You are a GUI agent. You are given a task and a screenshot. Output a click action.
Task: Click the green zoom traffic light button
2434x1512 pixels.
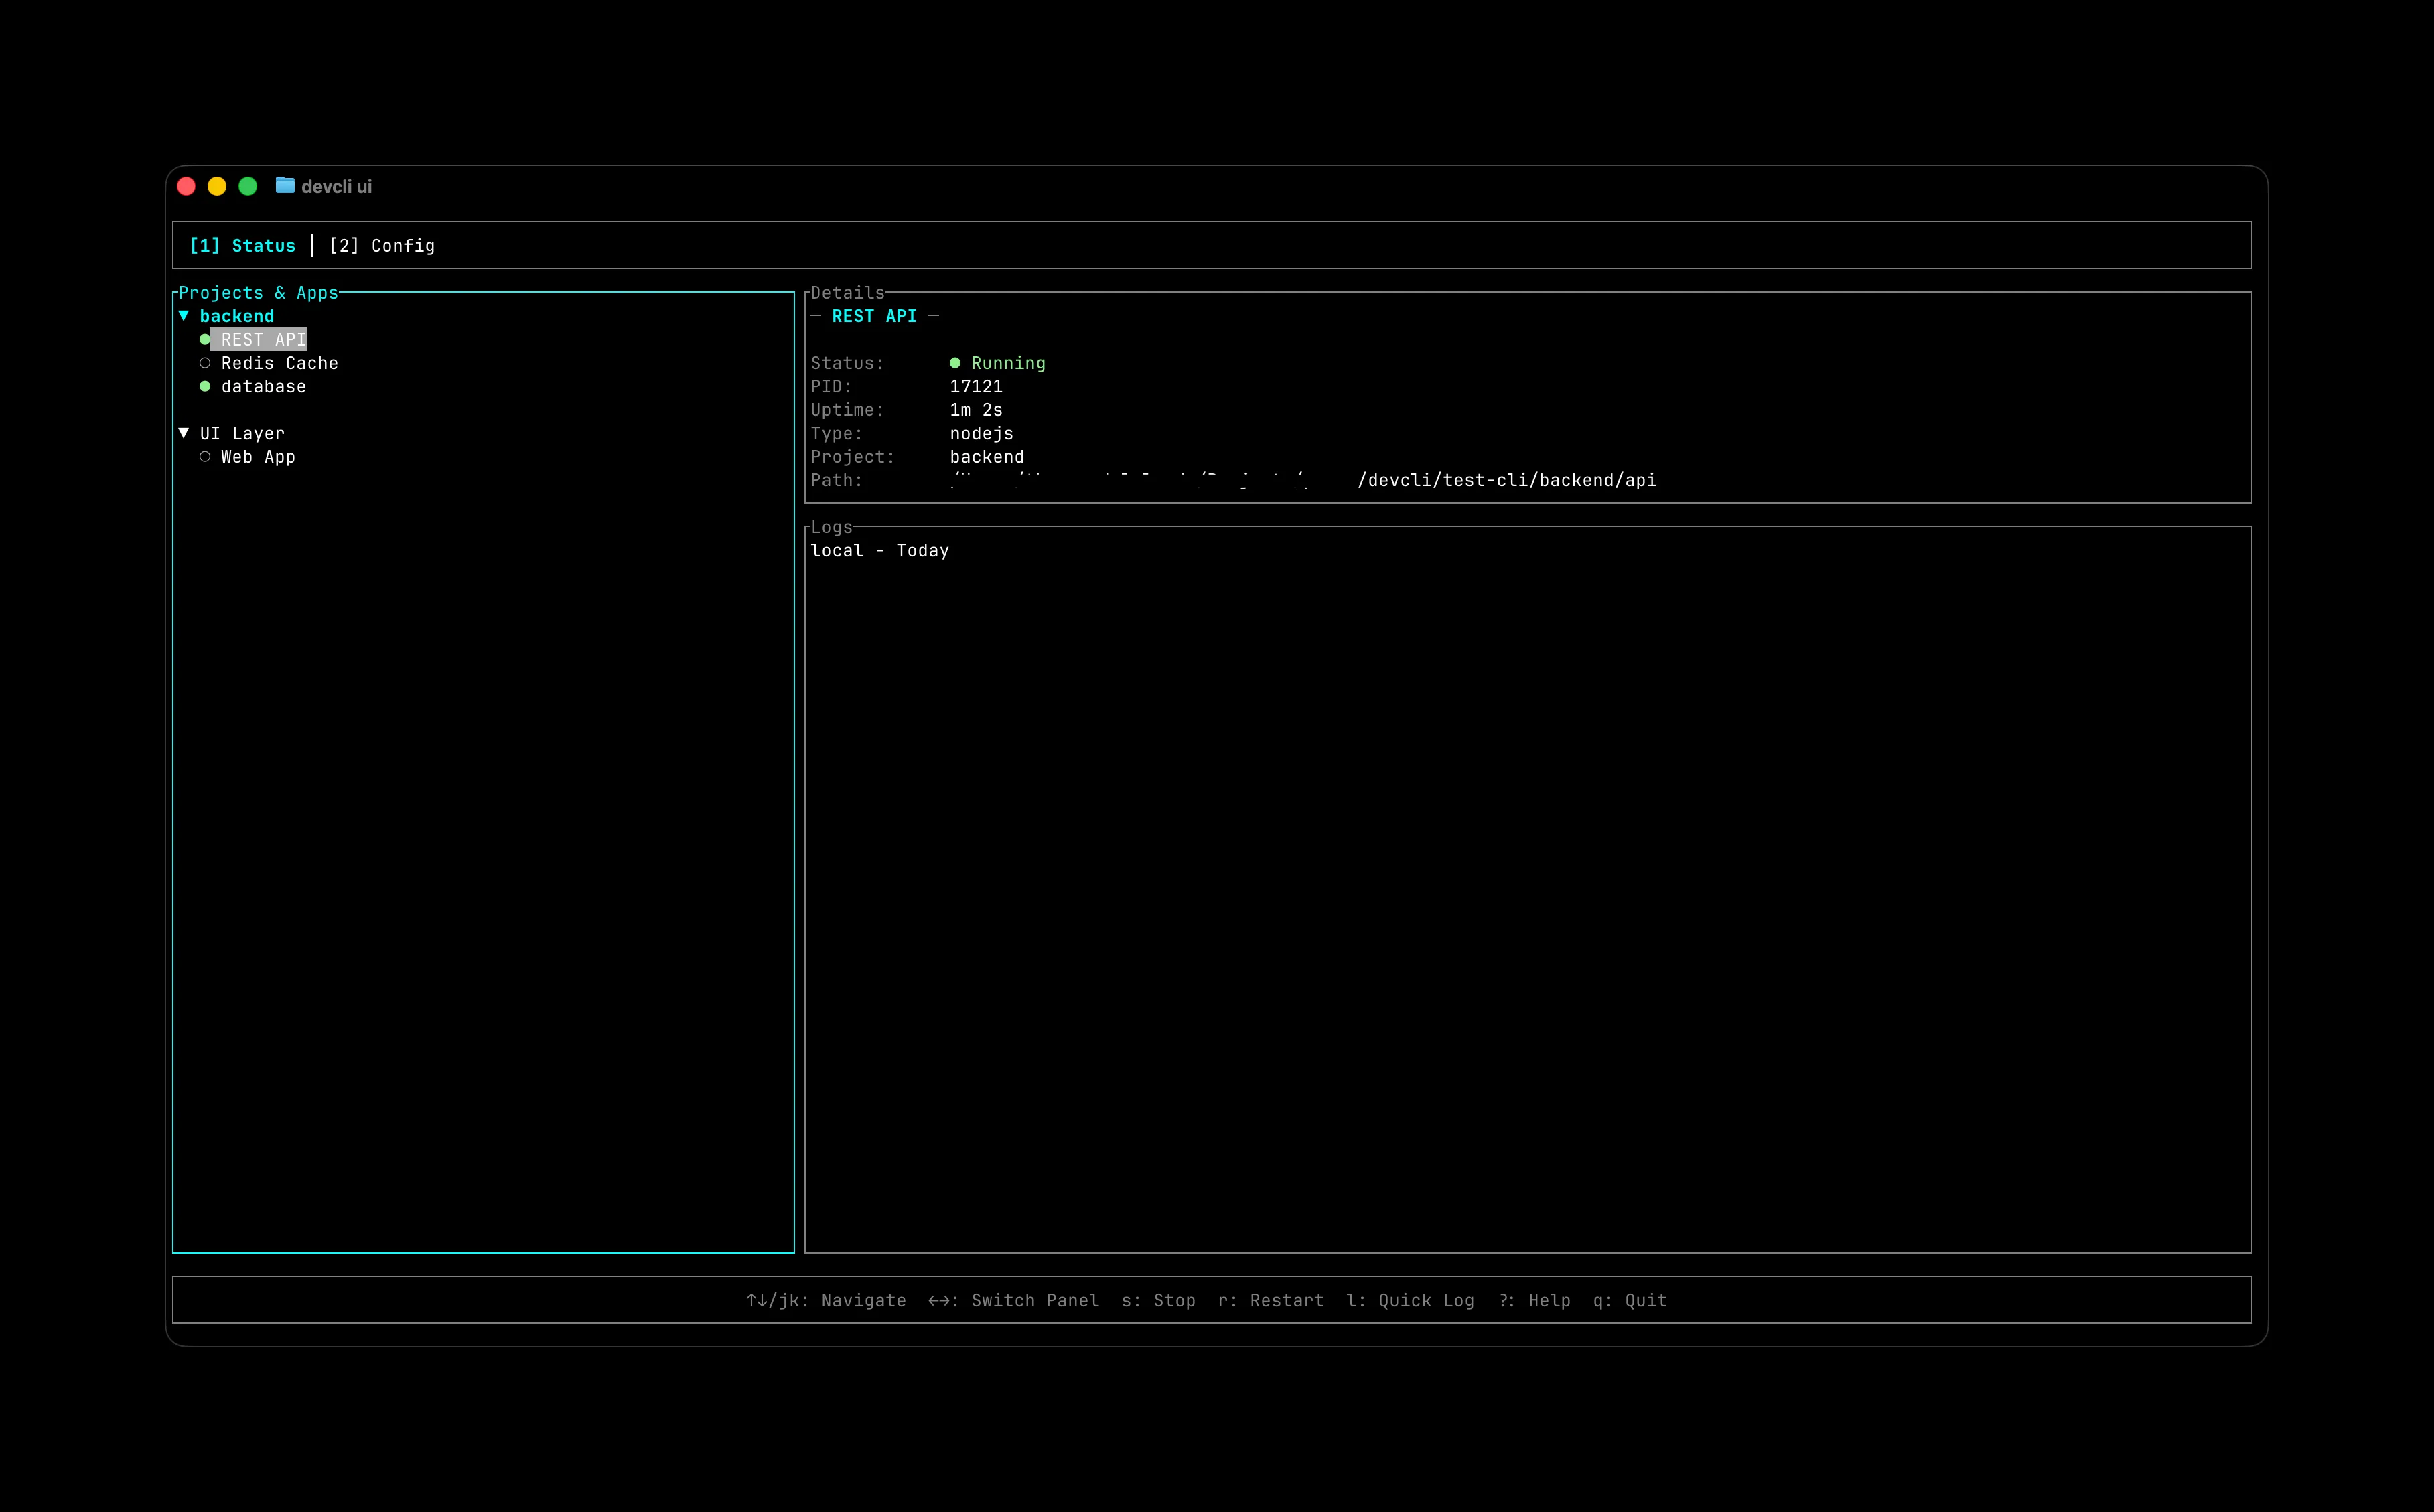(x=248, y=186)
